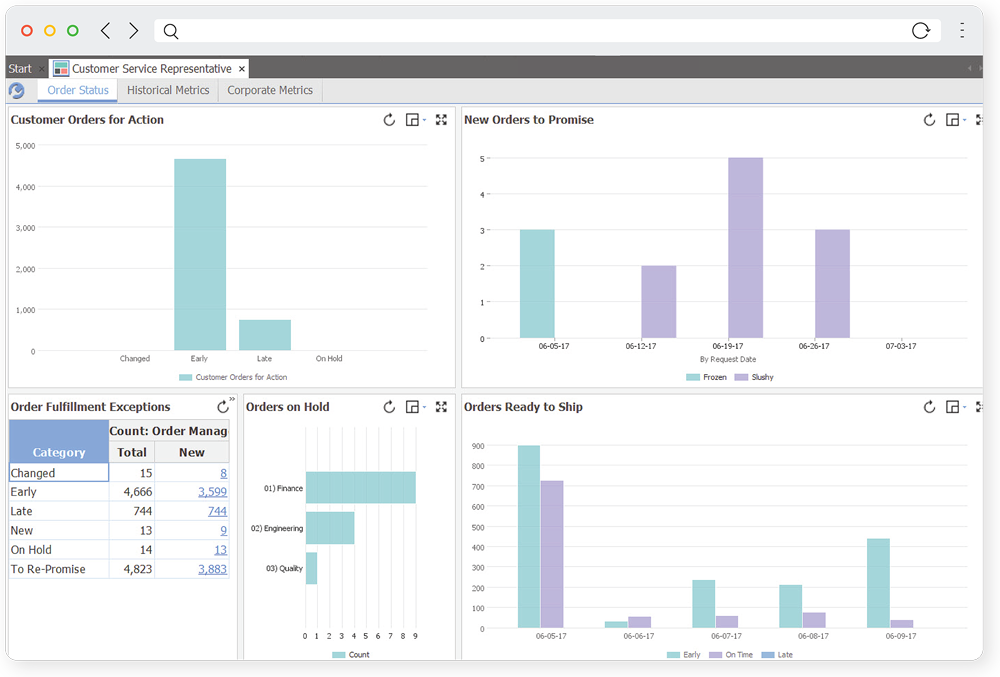
Task: Switch to the Historical Metrics tab
Action: (x=168, y=90)
